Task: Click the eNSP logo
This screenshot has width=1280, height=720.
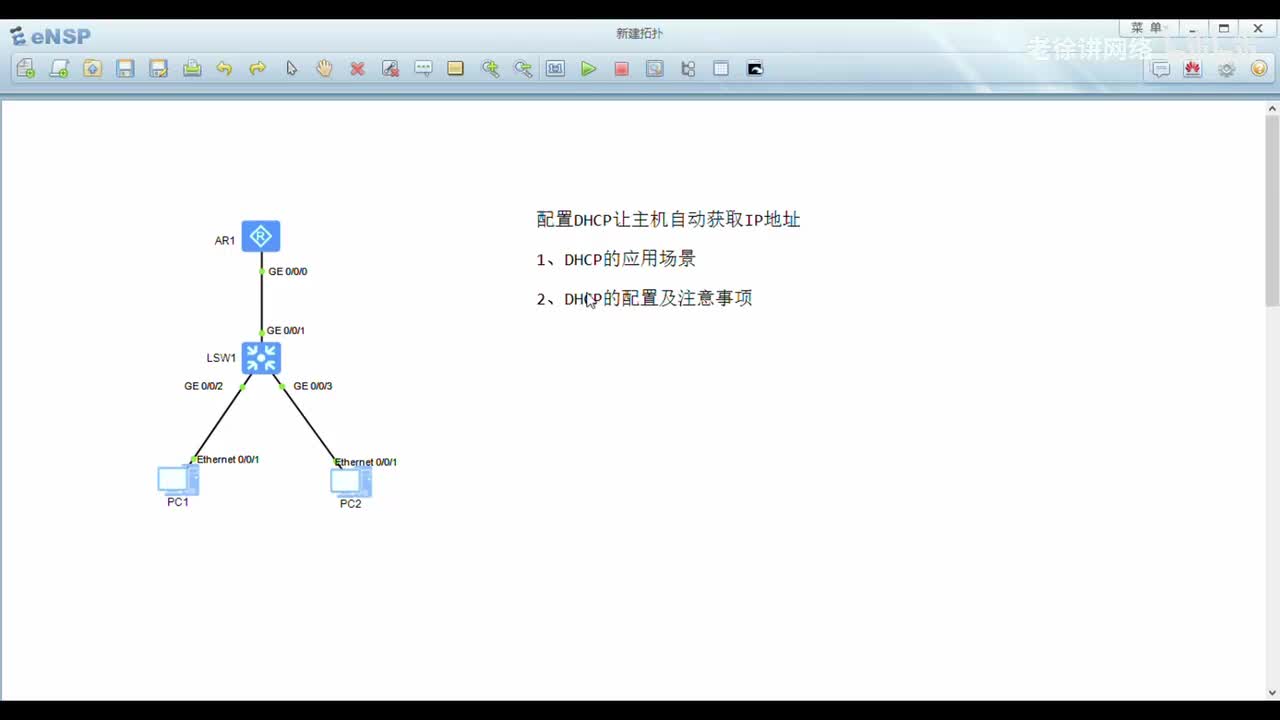Action: 51,36
